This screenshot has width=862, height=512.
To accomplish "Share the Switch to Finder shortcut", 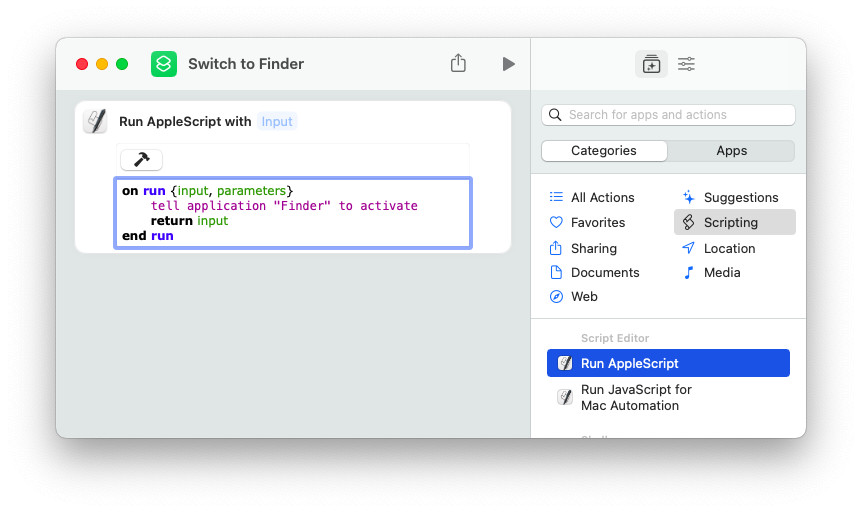I will coord(458,63).
